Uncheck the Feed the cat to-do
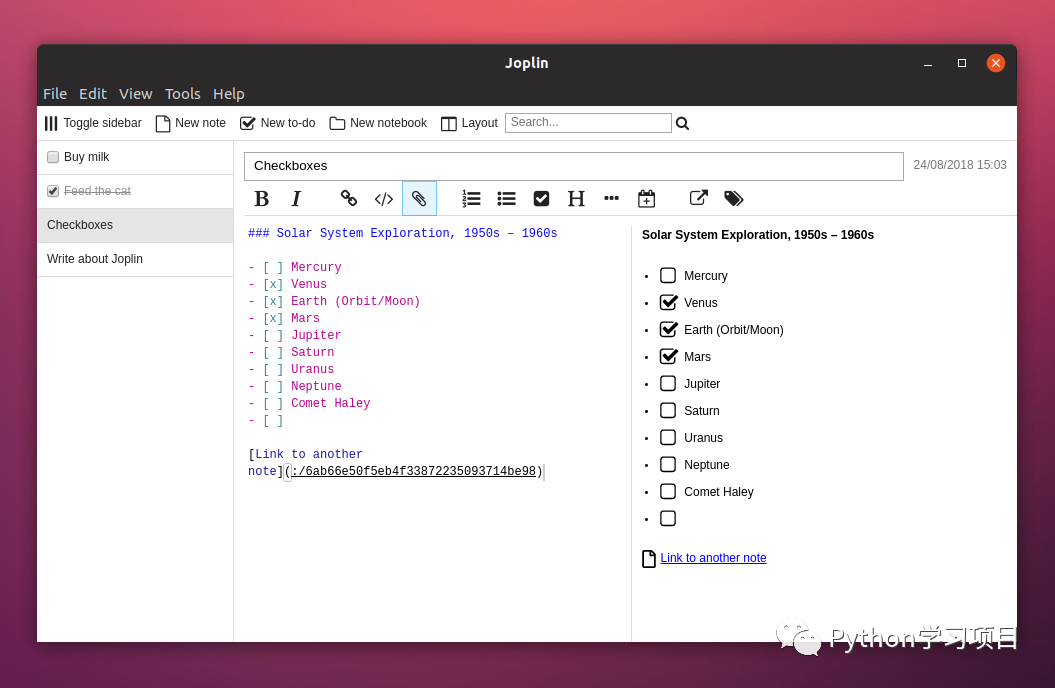1055x688 pixels. pyautogui.click(x=53, y=191)
